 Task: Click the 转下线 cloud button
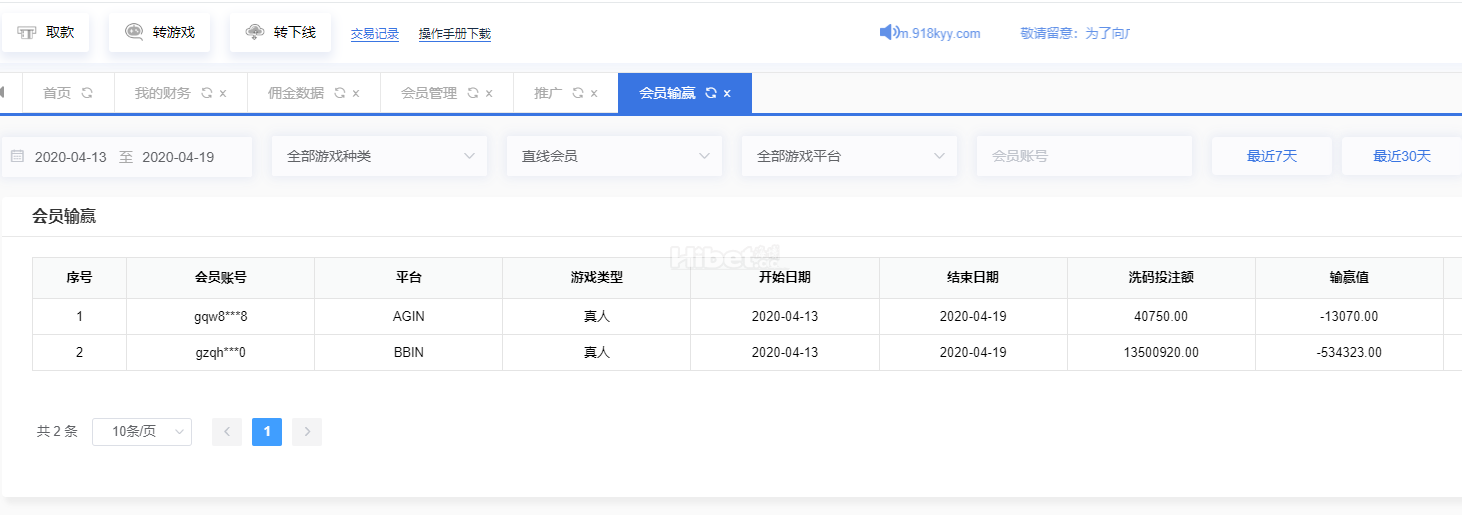[281, 32]
